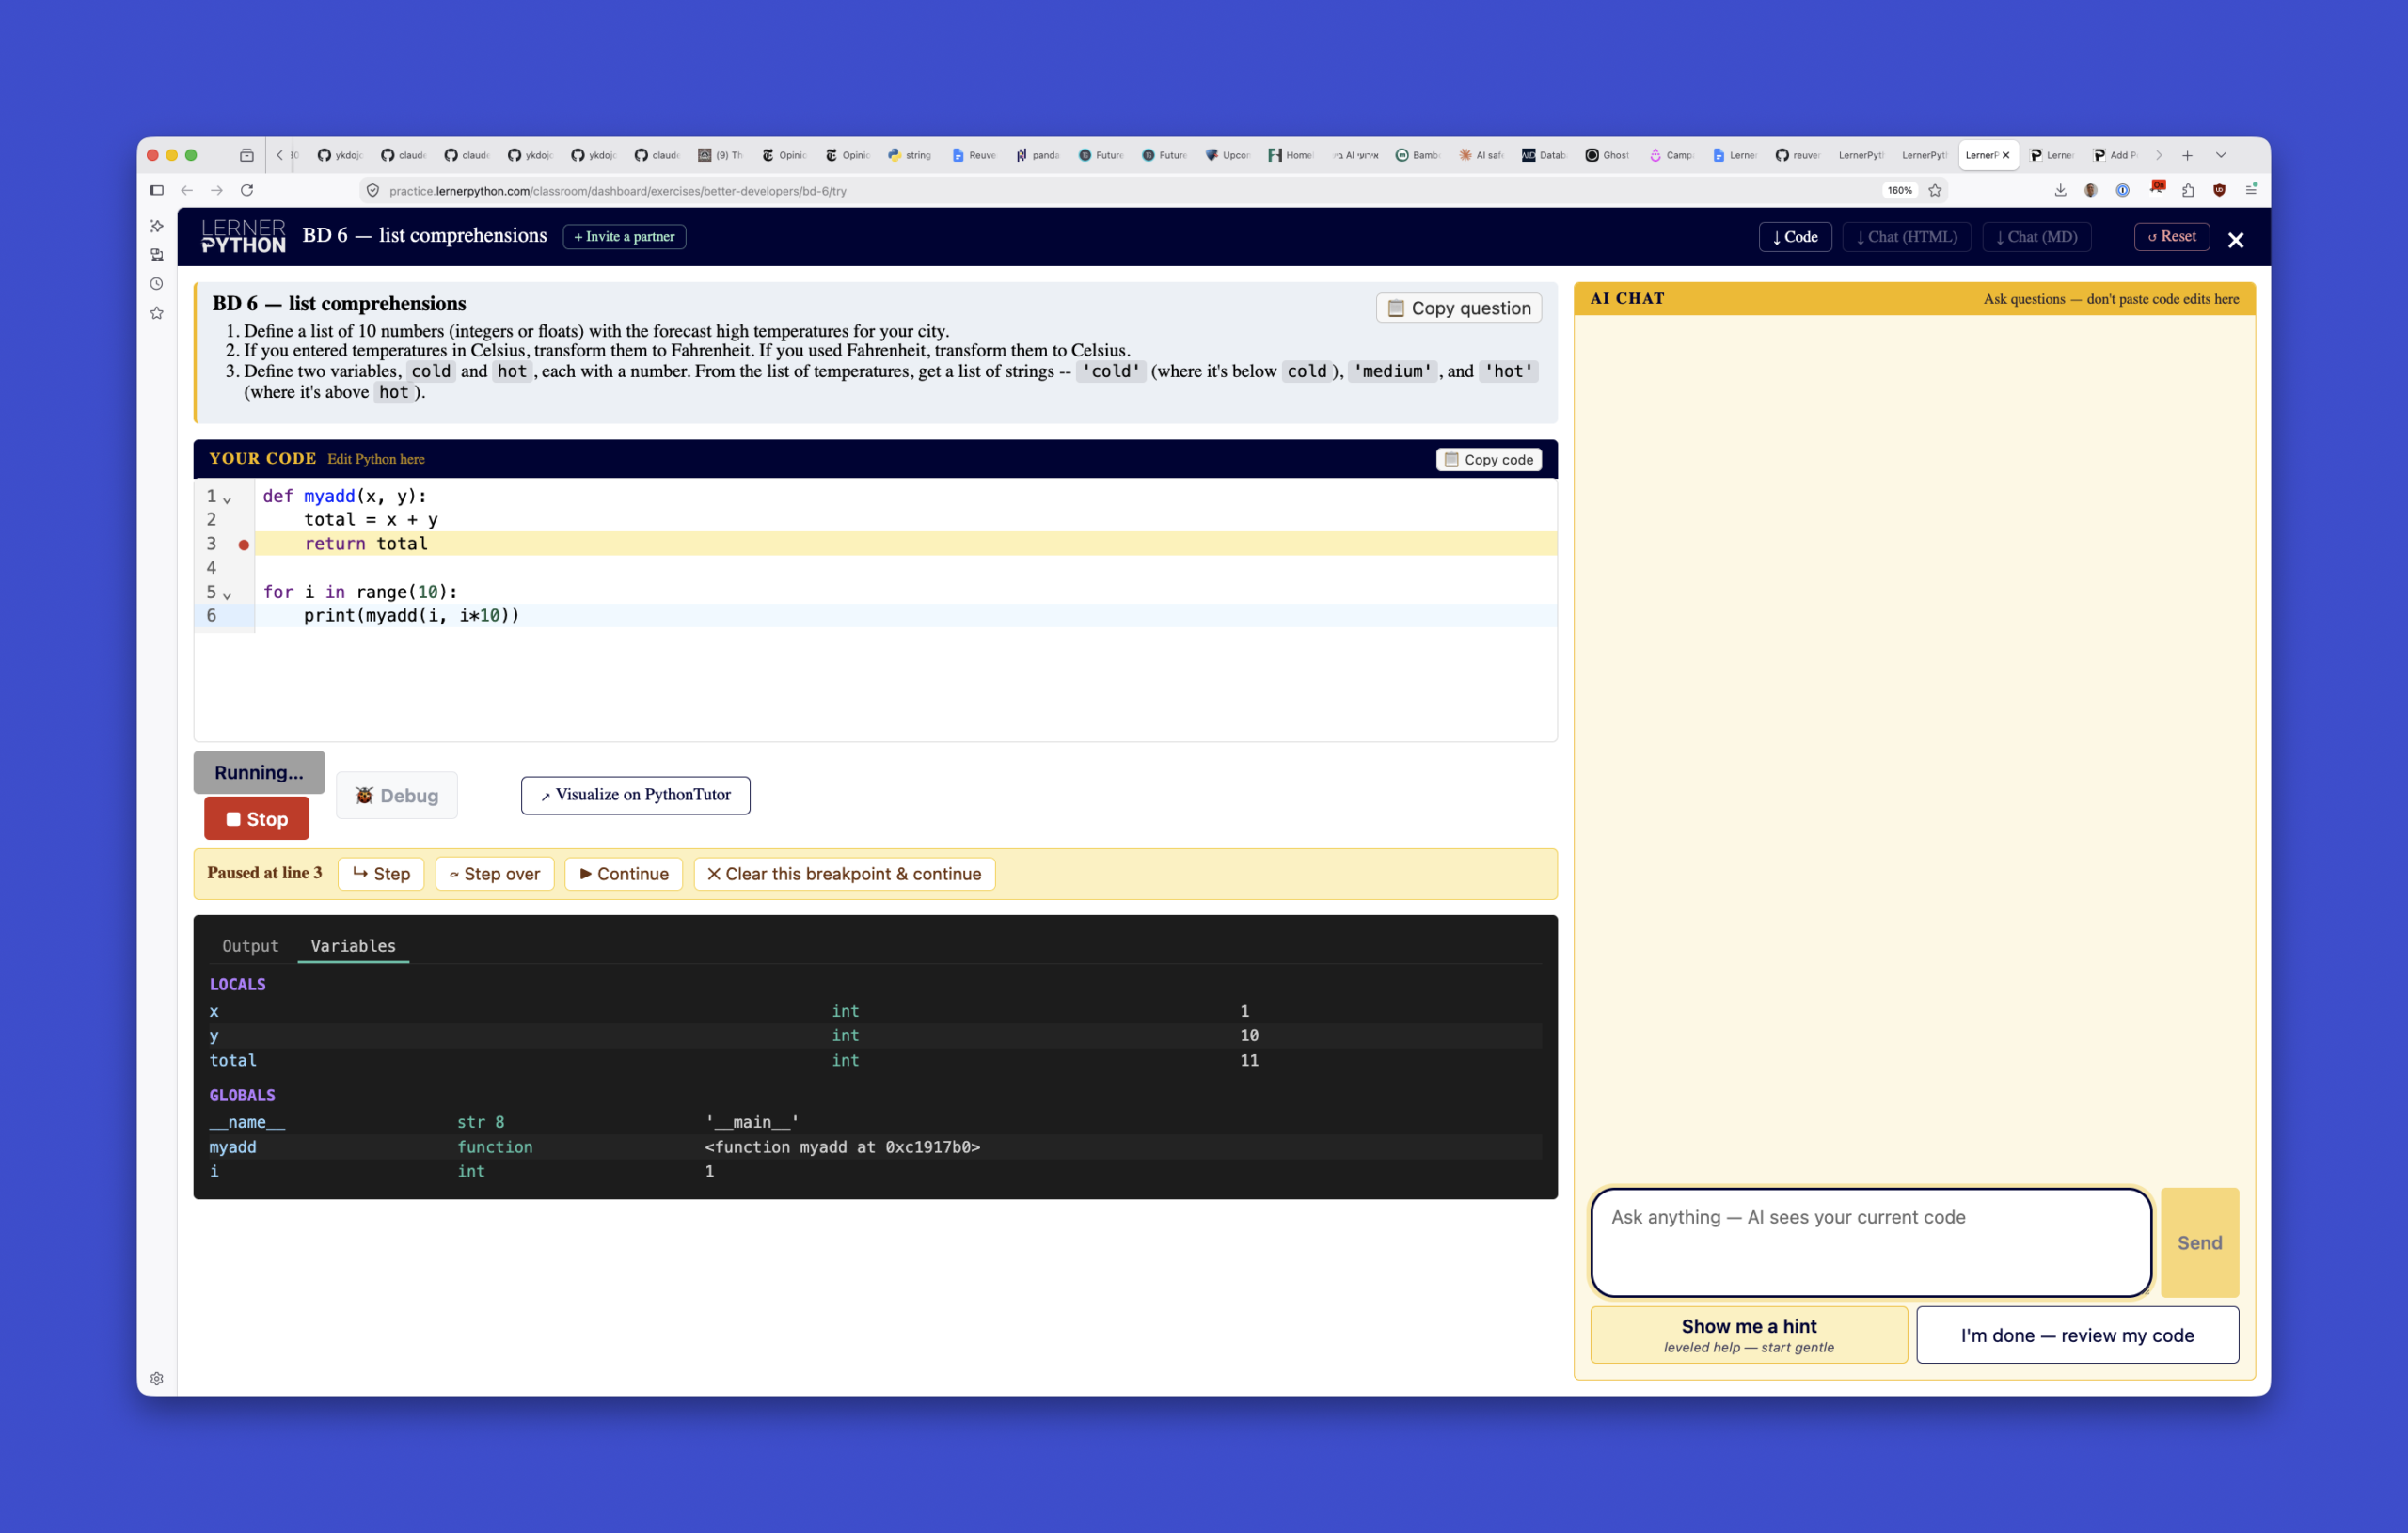Step into the next line
This screenshot has width=2408, height=1533.
pos(381,874)
